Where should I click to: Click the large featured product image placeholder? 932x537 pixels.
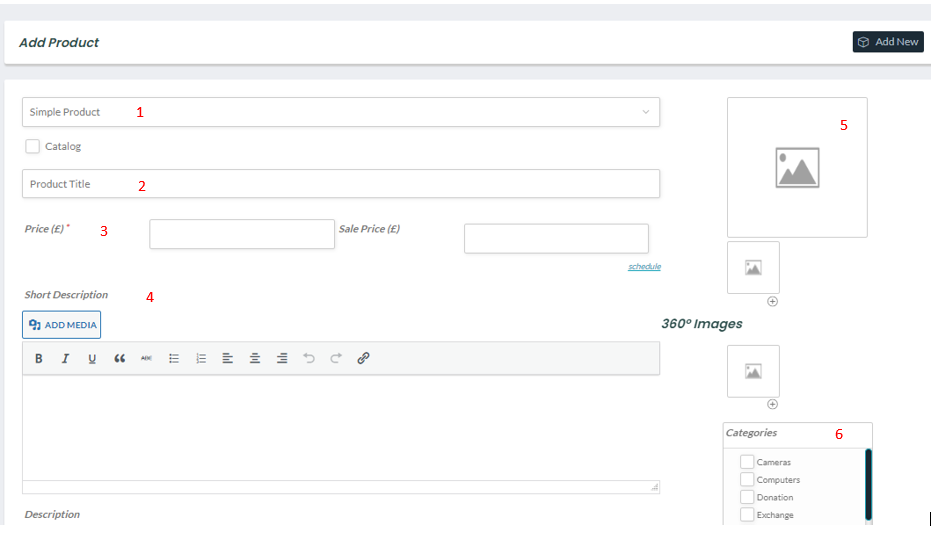click(797, 167)
